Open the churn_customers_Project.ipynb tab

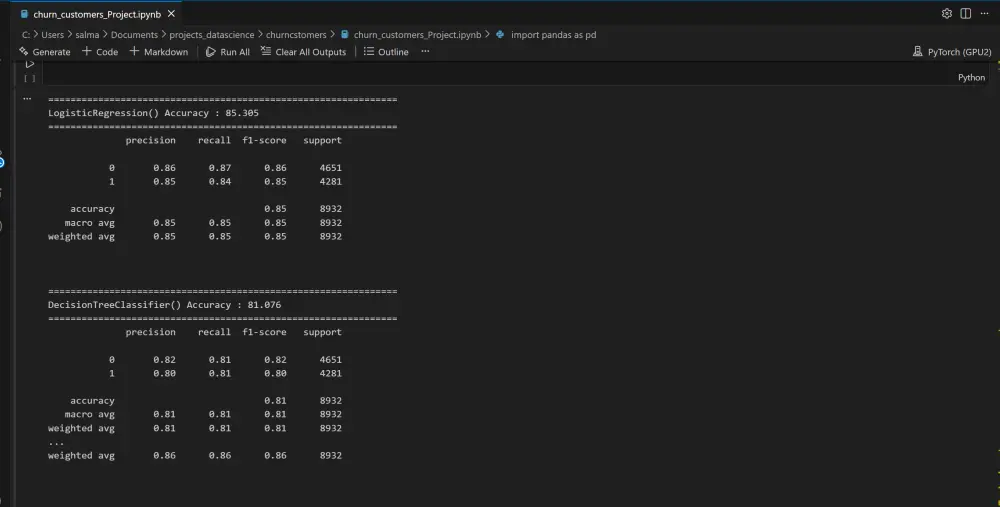97,14
